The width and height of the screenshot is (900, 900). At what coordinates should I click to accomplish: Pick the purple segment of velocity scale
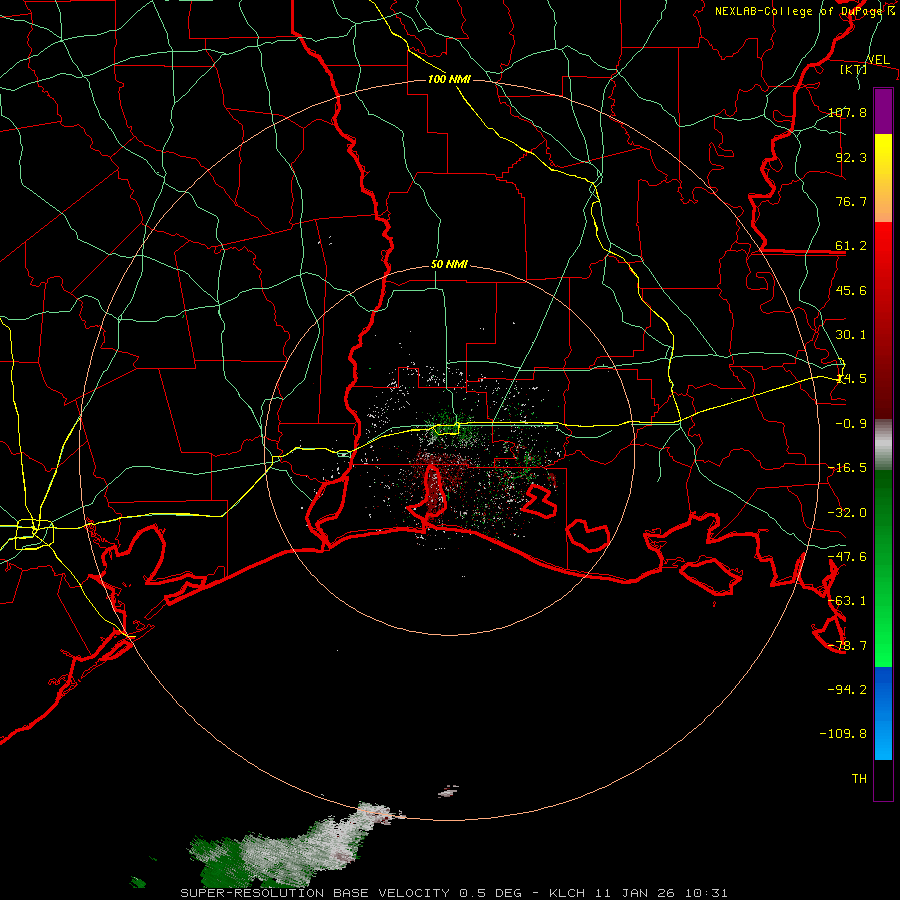tap(883, 111)
